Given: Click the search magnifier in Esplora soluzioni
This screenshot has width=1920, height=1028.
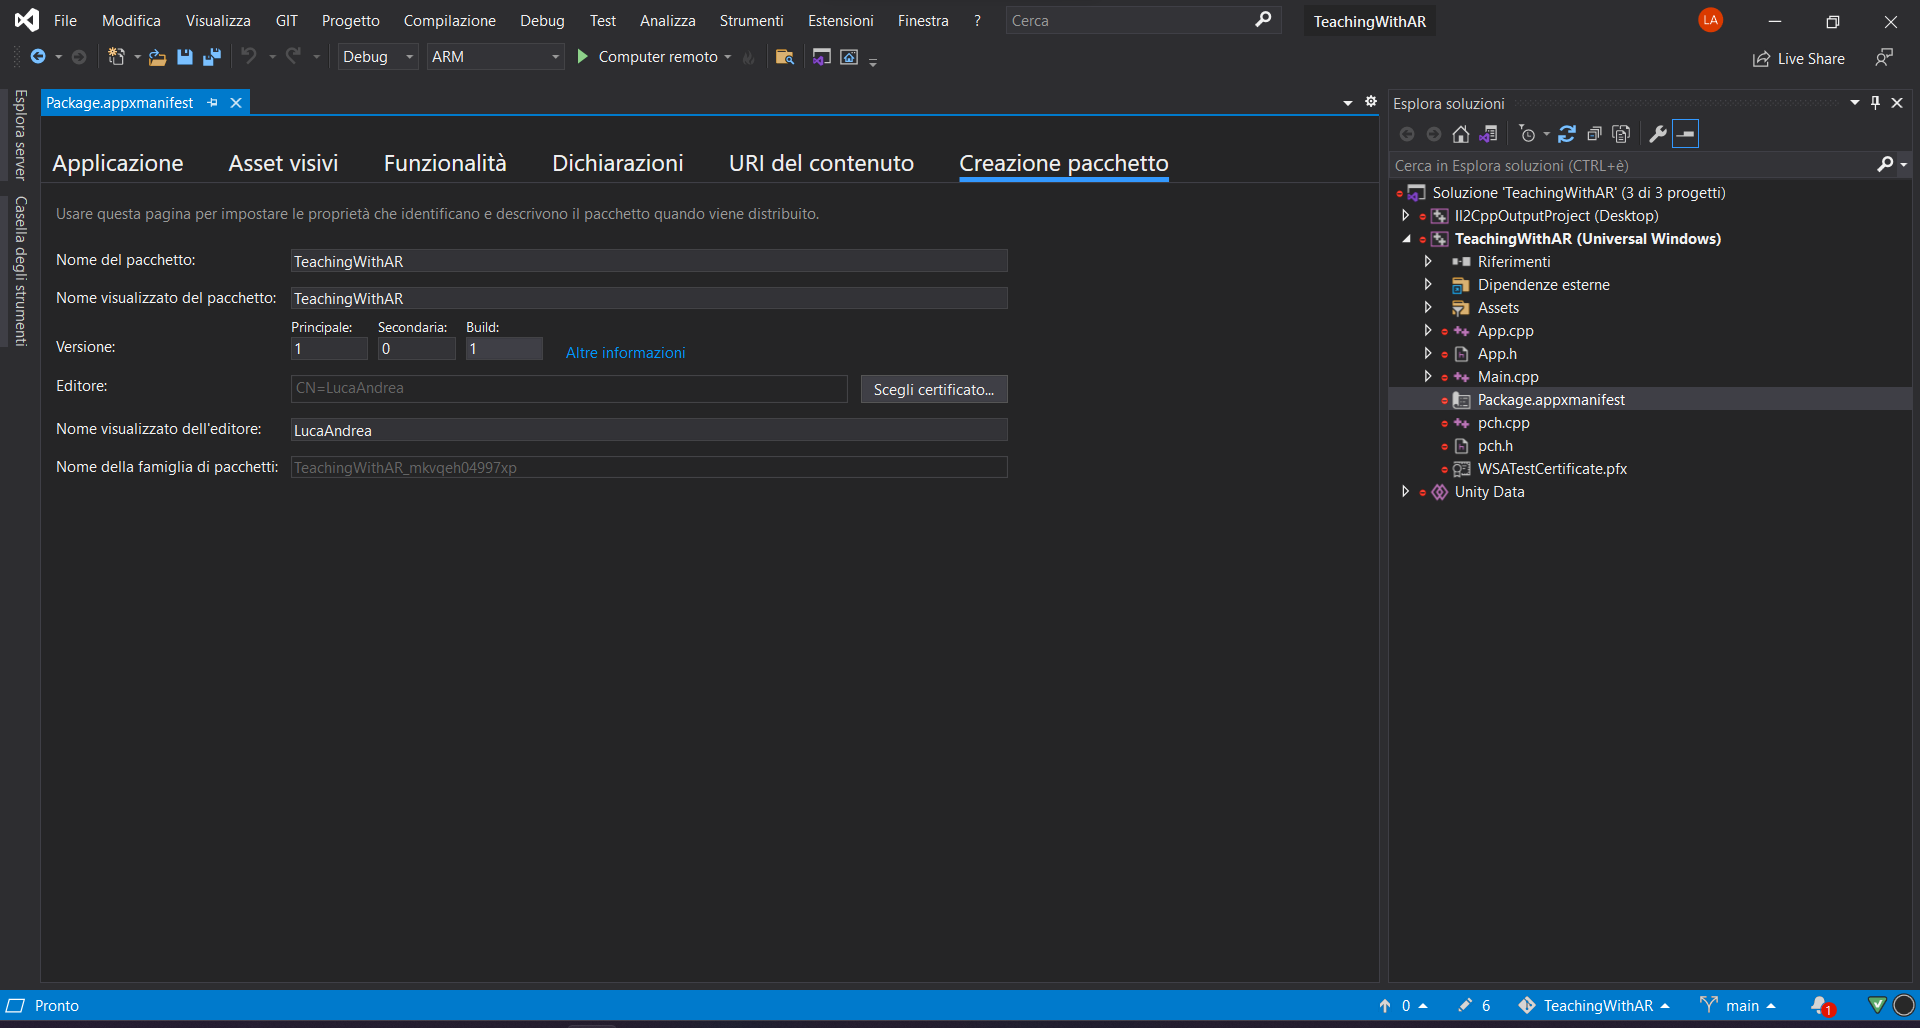Looking at the screenshot, I should click(x=1885, y=165).
